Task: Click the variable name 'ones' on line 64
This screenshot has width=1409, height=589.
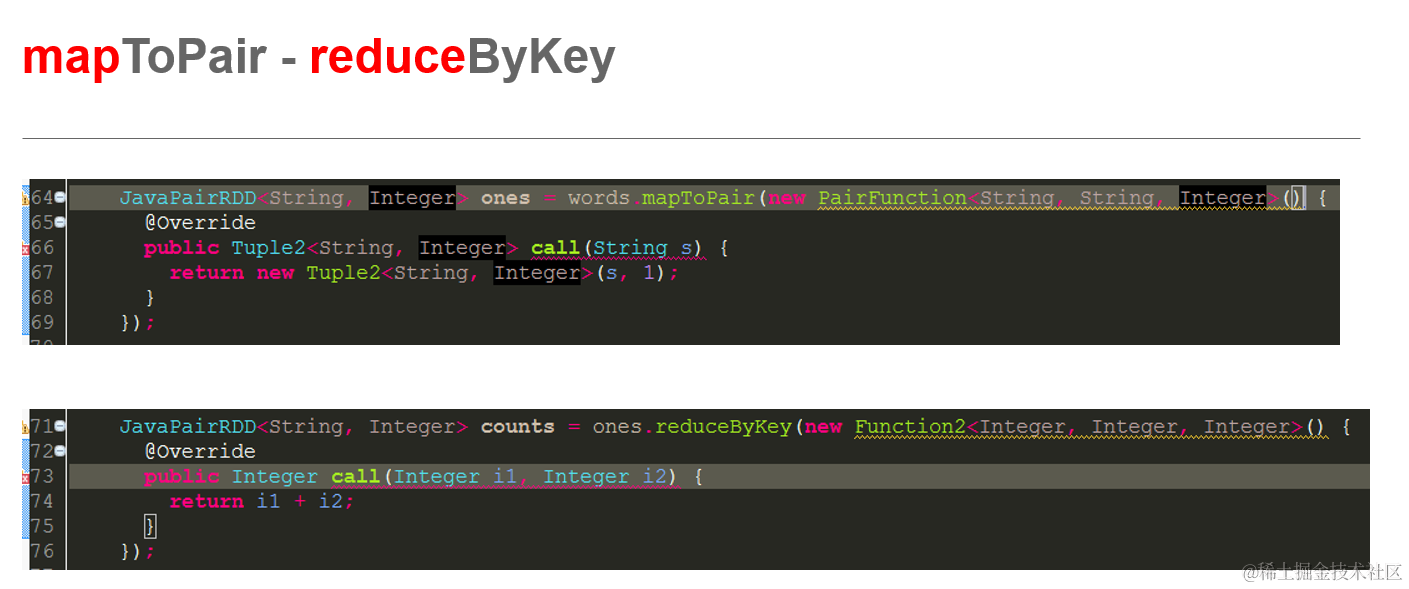Action: [505, 198]
